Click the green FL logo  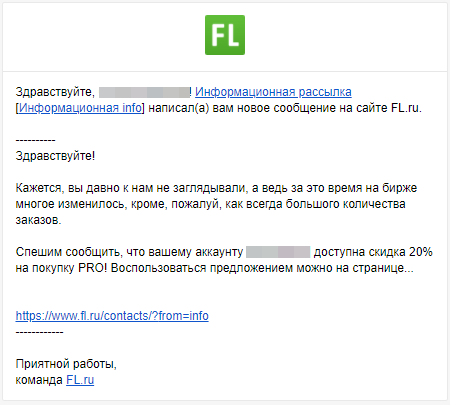225,35
